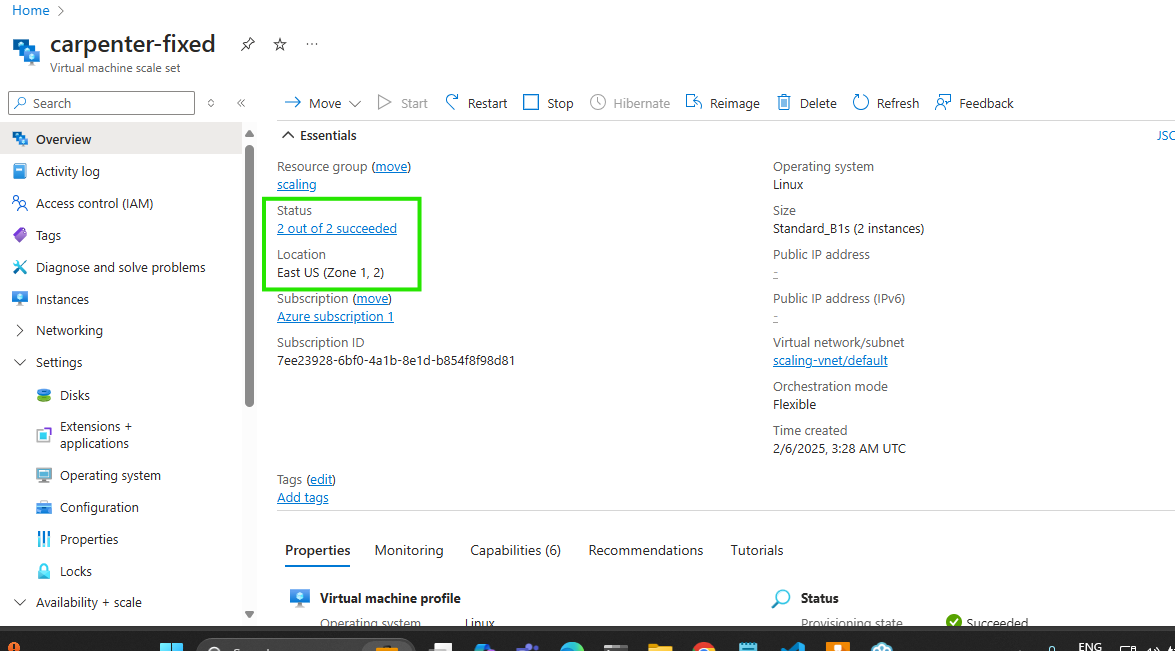1175x651 pixels.
Task: Stop the scale set instances
Action: click(x=548, y=103)
